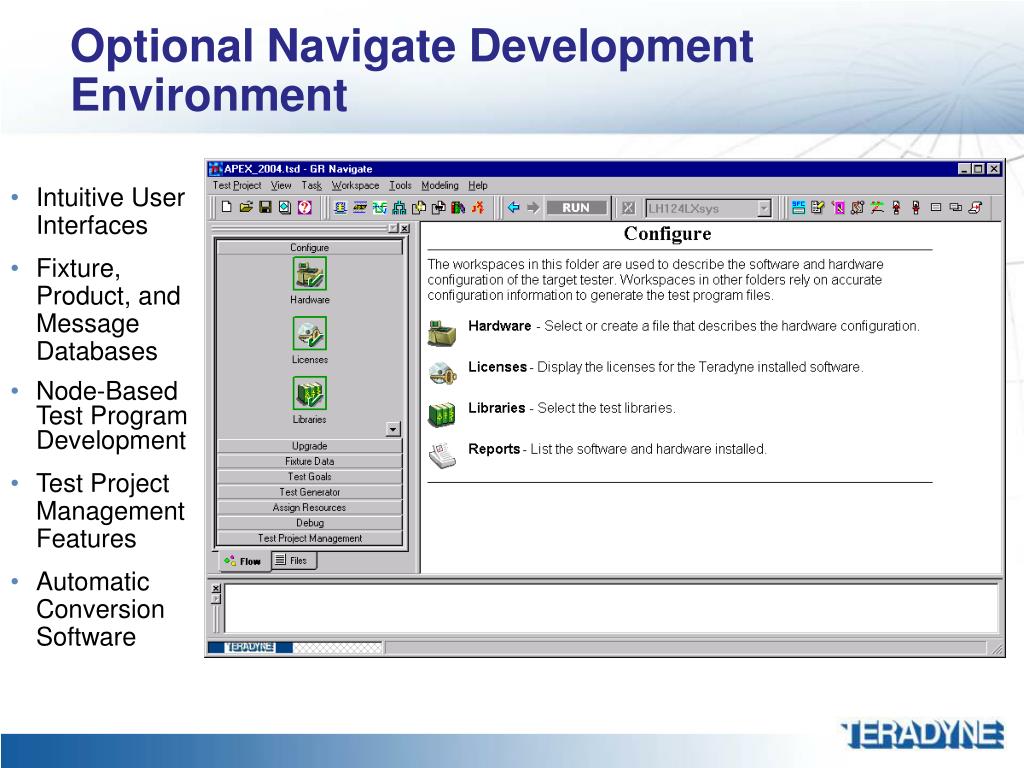Click the blue tester station toolbar icon
Image resolution: width=1024 pixels, height=768 pixels.
[340, 208]
